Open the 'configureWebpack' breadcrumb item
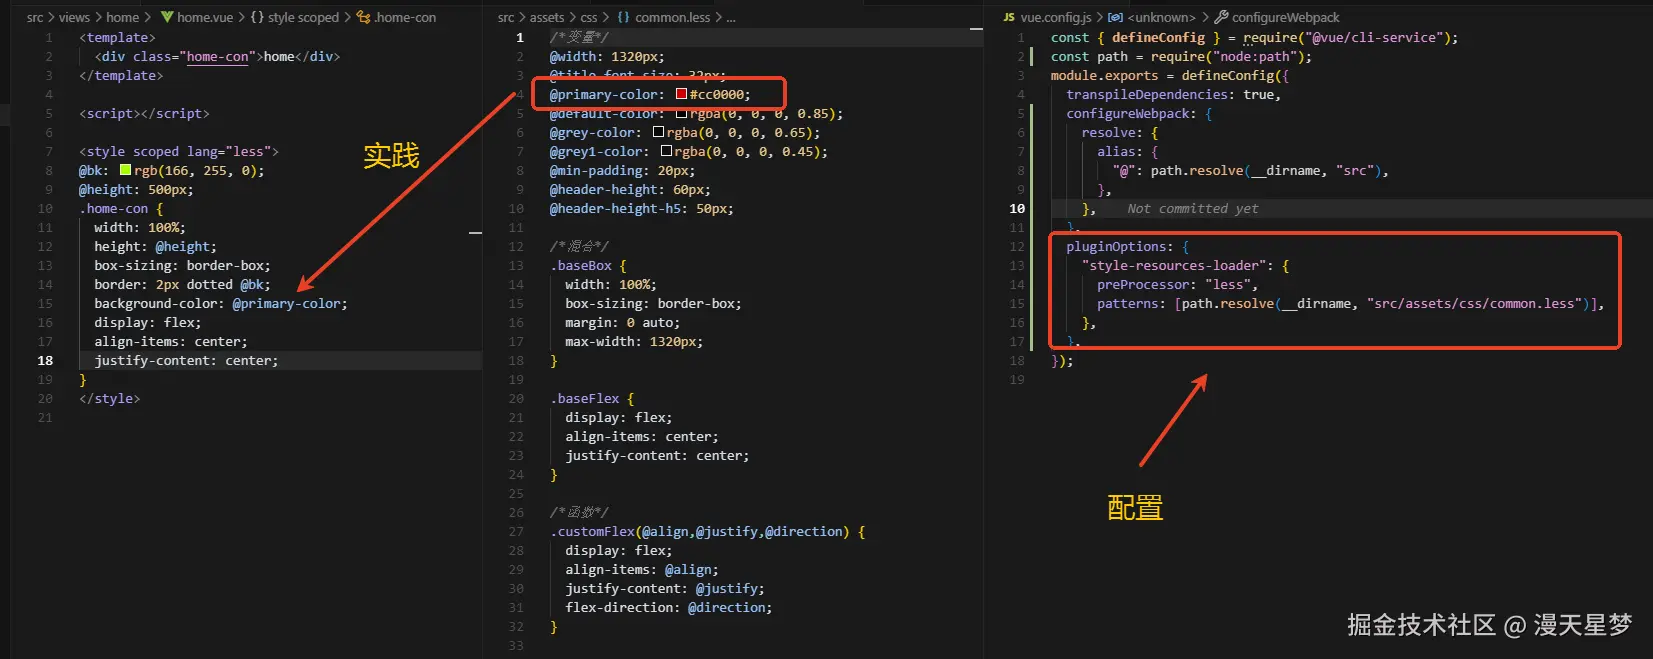This screenshot has width=1653, height=659. click(x=1286, y=17)
